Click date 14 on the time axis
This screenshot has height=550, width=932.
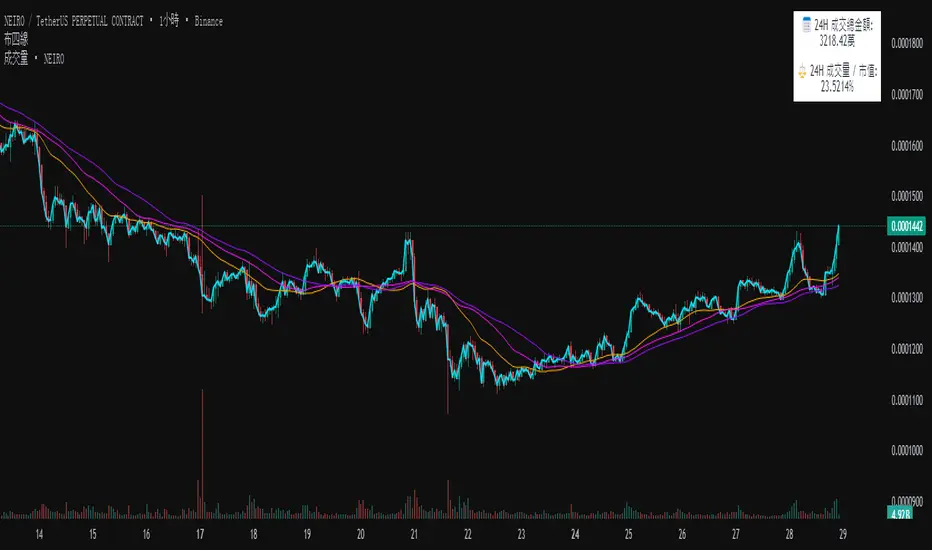(x=39, y=535)
